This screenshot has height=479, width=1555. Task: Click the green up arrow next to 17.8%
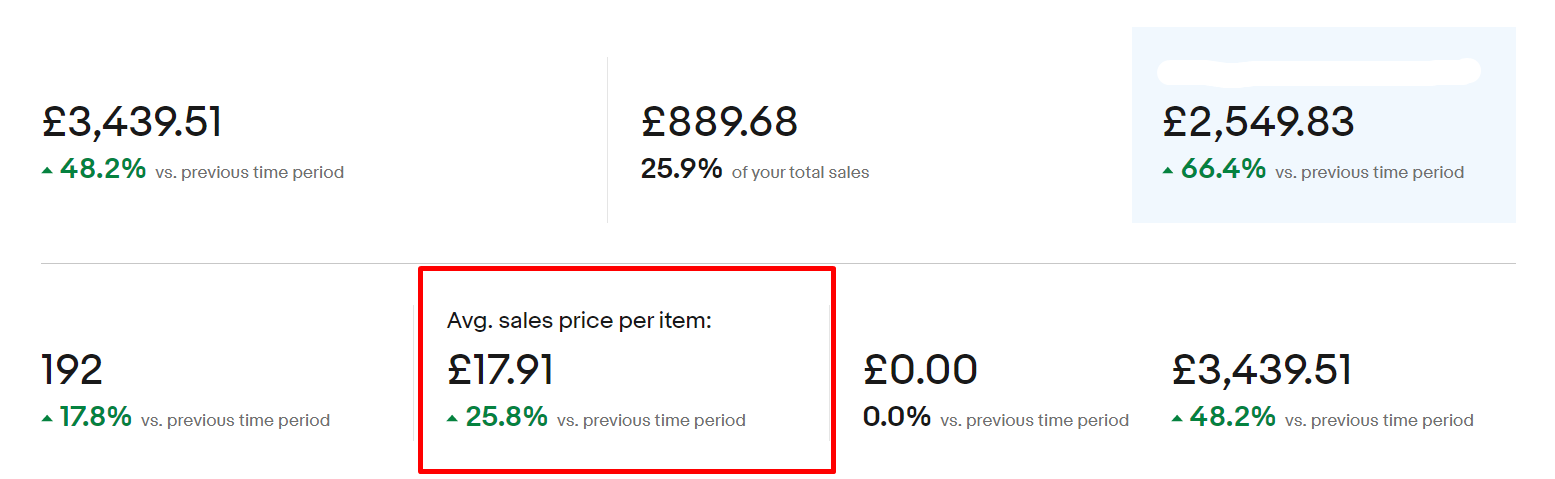click(x=47, y=420)
